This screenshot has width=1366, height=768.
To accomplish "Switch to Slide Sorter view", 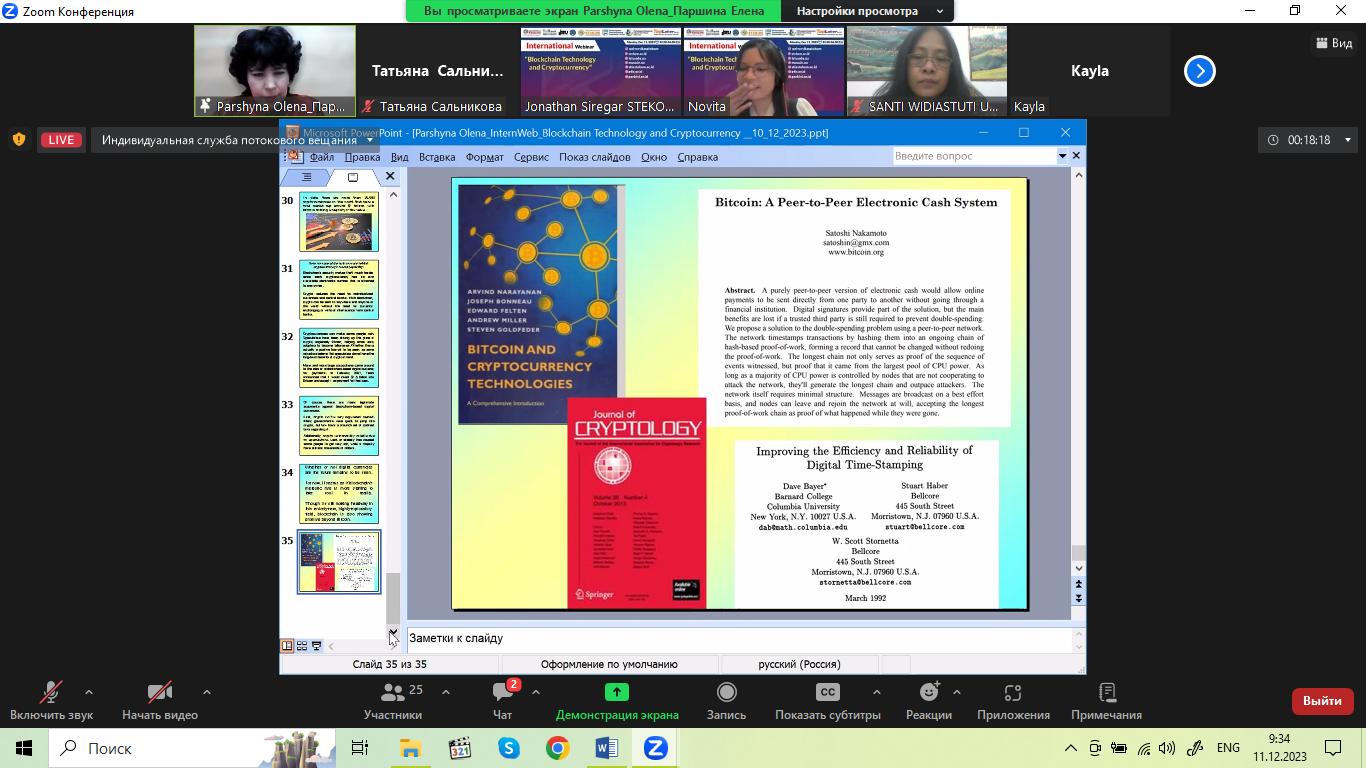I will click(301, 646).
